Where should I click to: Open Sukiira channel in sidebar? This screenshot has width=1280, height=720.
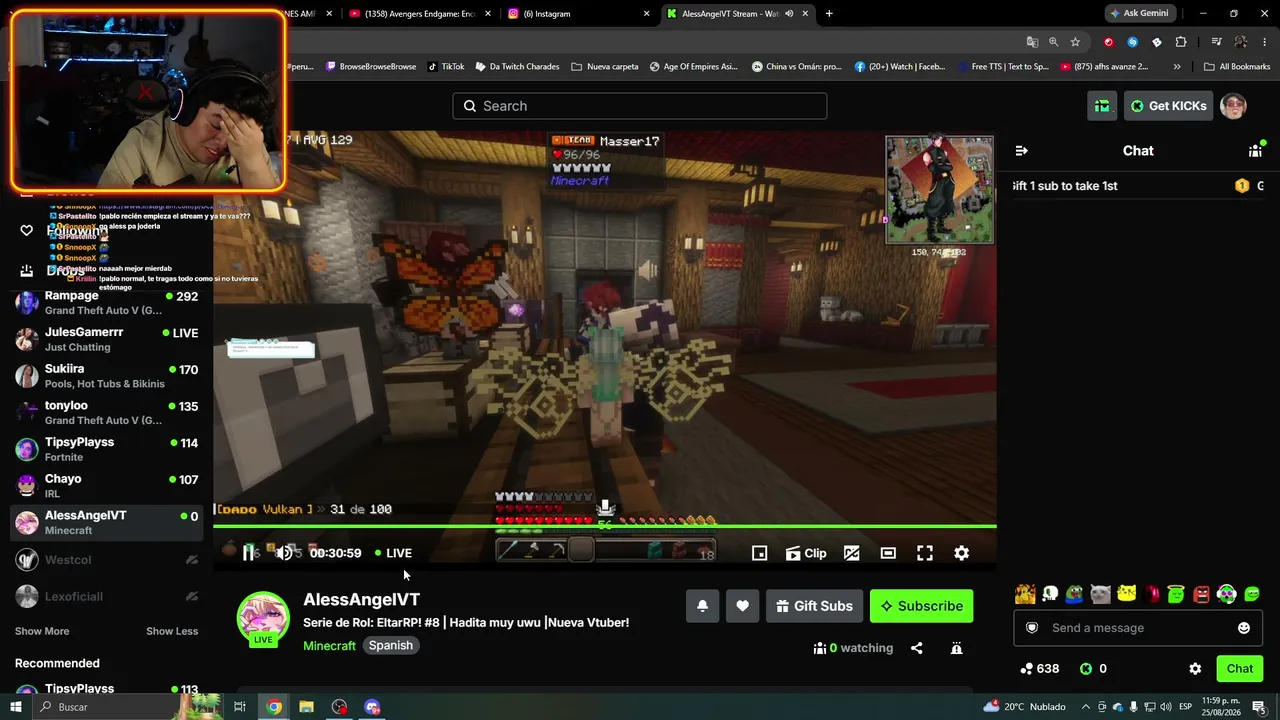pyautogui.click(x=106, y=376)
